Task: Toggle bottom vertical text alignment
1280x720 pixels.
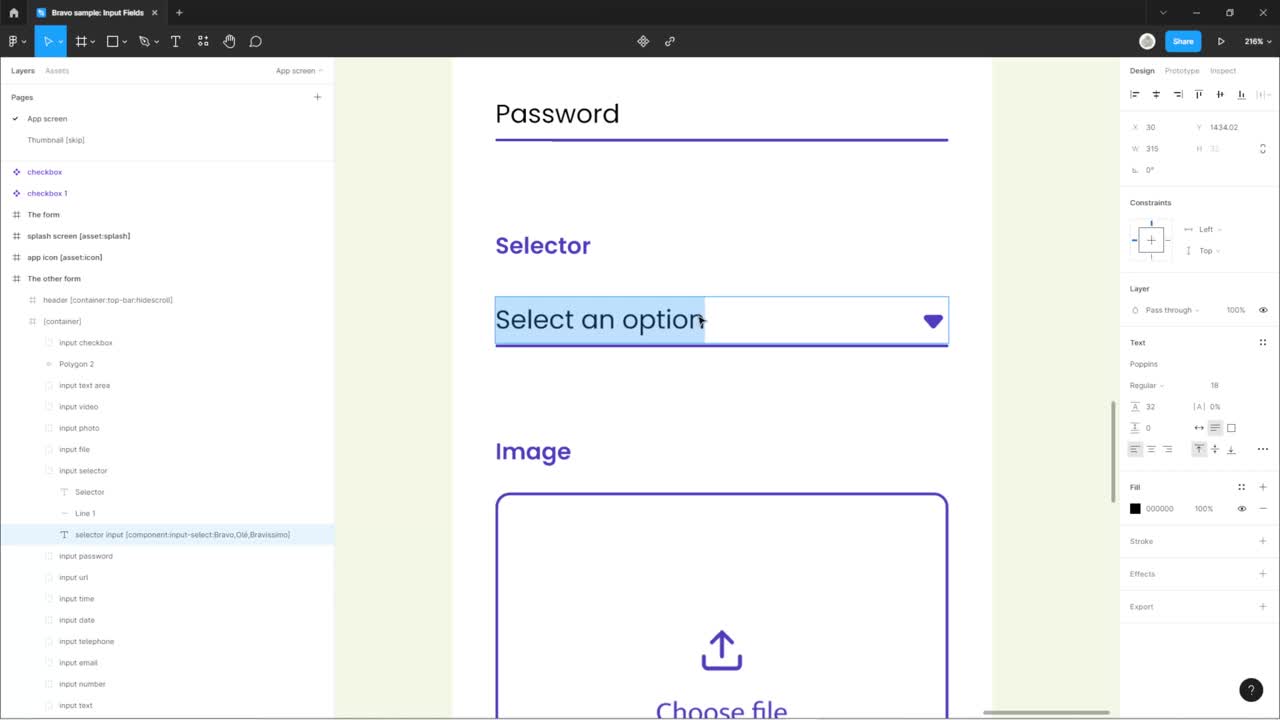Action: click(x=1231, y=448)
